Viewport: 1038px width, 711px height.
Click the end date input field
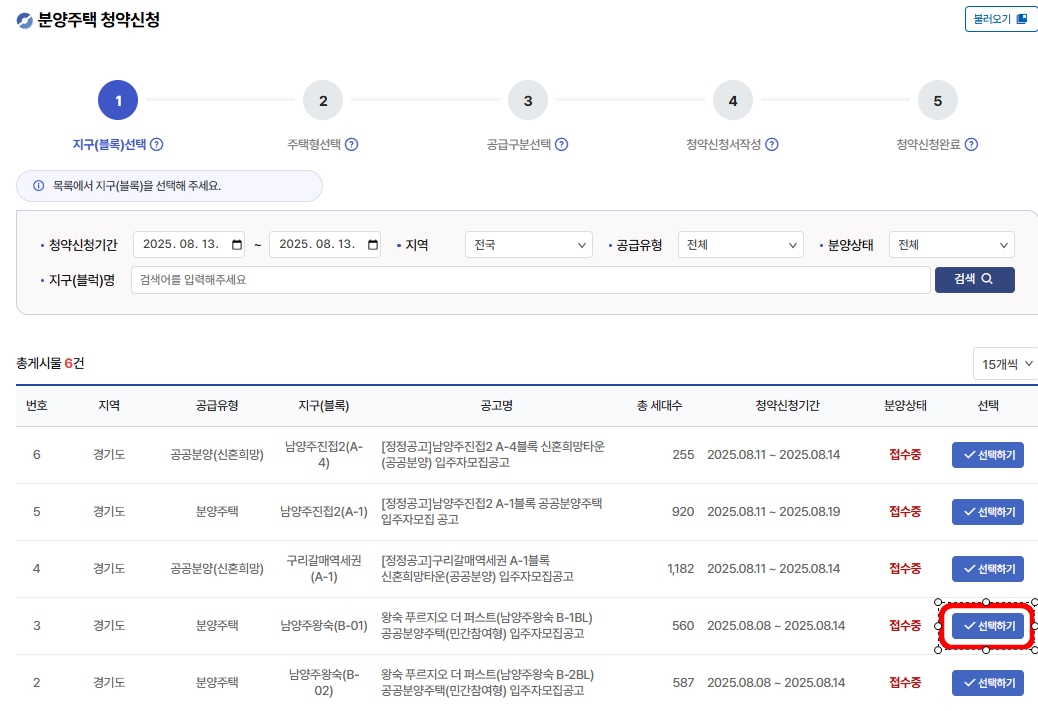tap(325, 245)
